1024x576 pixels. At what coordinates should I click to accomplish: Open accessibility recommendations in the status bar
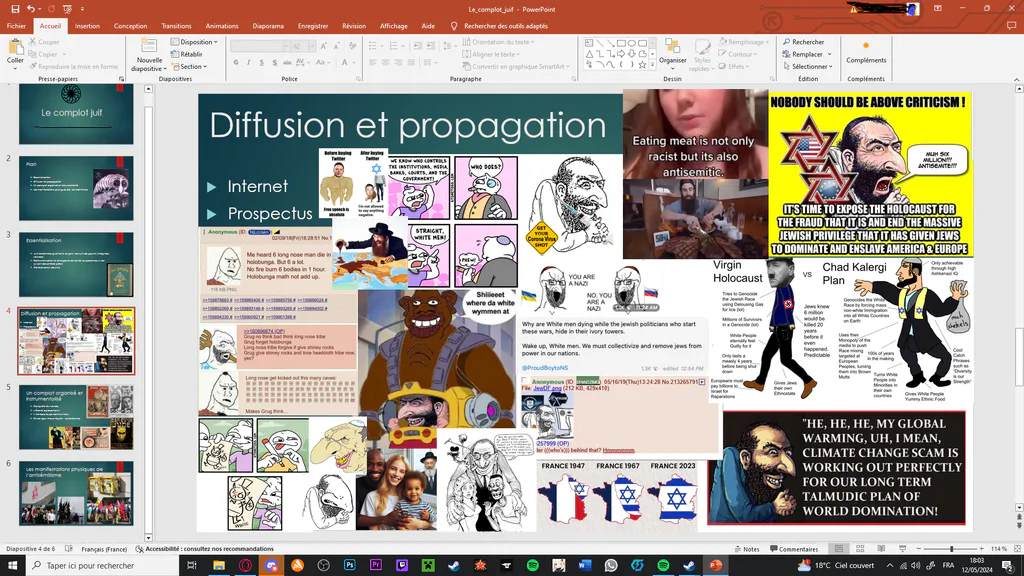[204, 549]
